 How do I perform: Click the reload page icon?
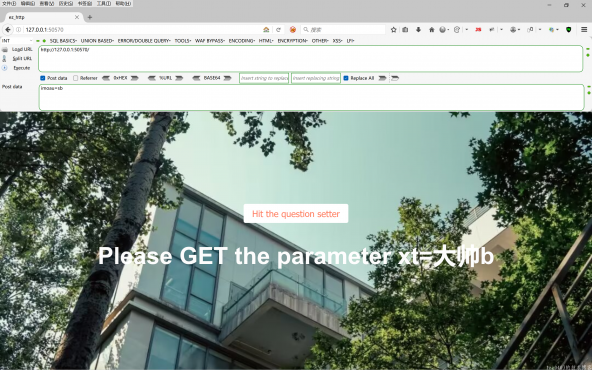pyautogui.click(x=279, y=29)
